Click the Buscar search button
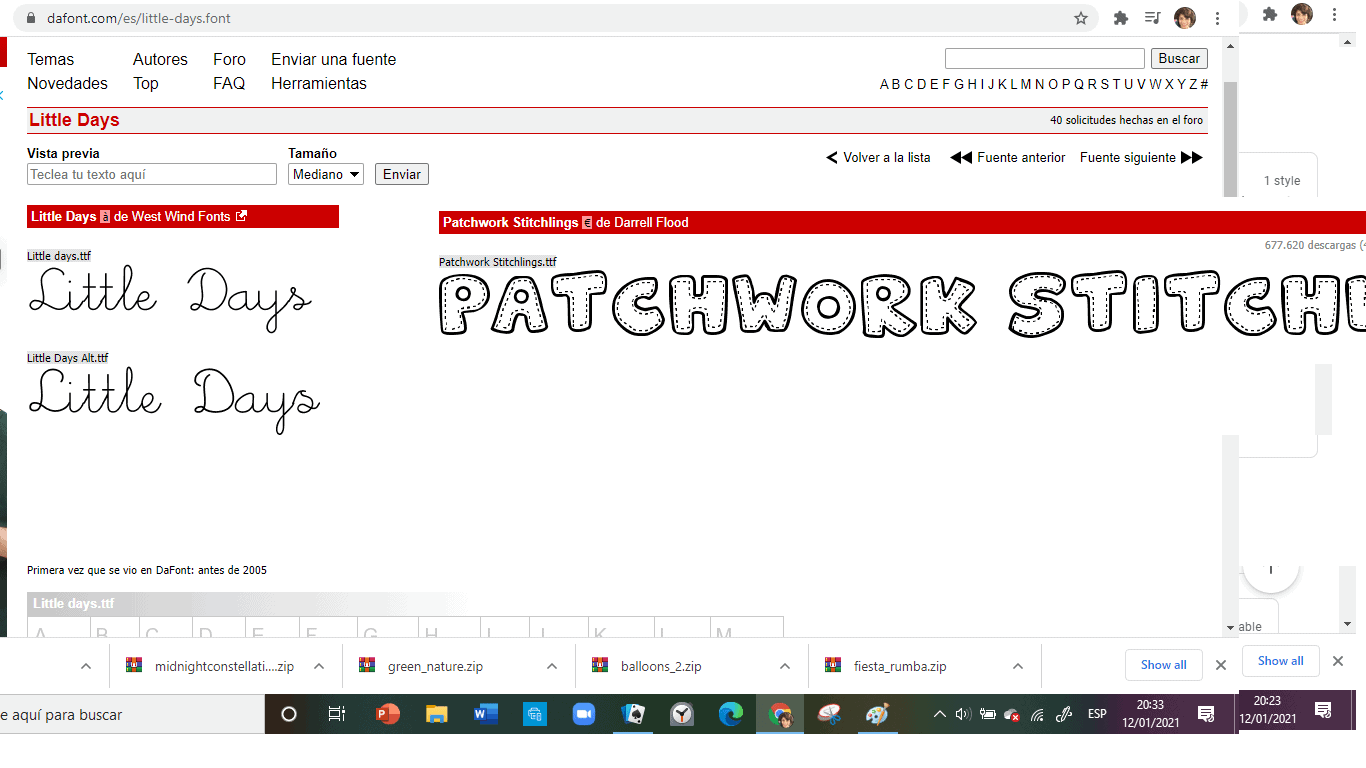 click(1179, 58)
